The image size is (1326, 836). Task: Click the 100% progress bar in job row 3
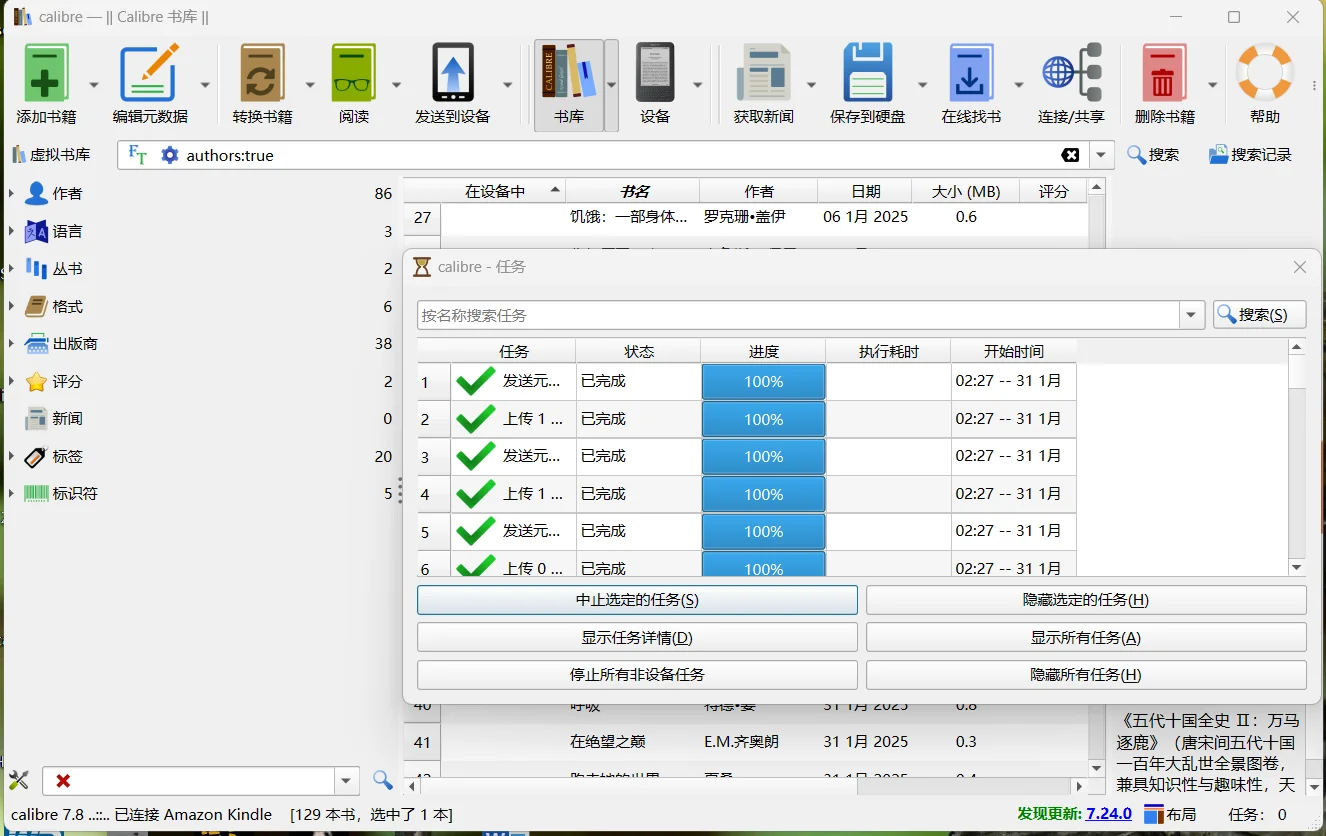(x=764, y=456)
